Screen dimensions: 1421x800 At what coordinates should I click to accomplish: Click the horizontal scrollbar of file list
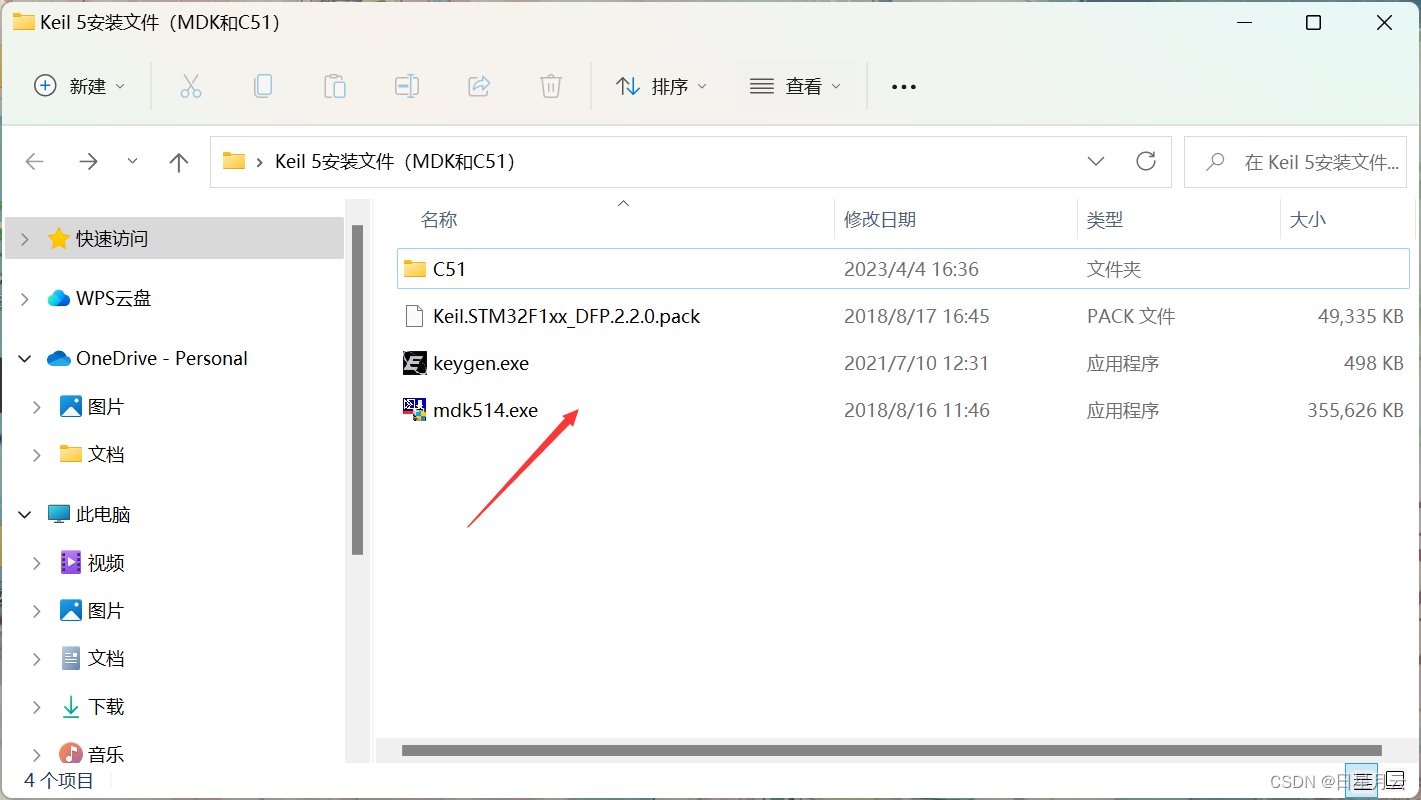[x=891, y=750]
